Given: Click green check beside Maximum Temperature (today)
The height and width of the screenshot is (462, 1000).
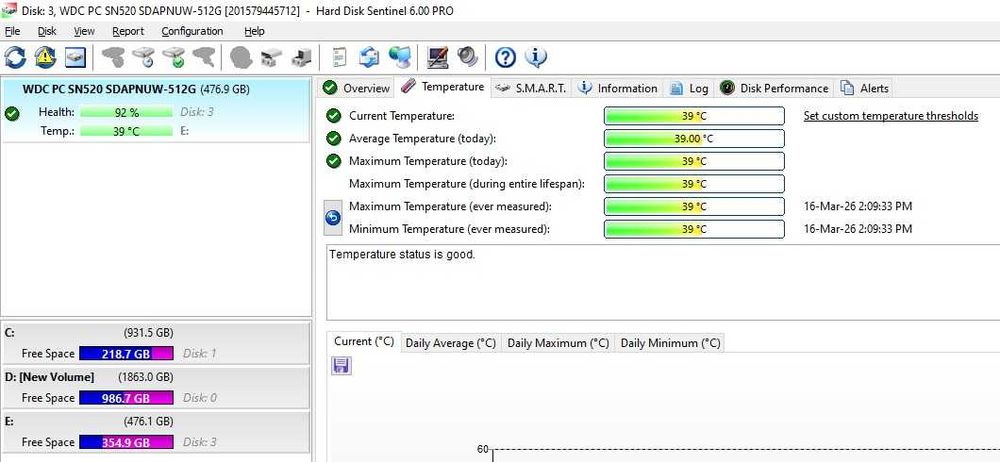Looking at the screenshot, I should coord(333,161).
